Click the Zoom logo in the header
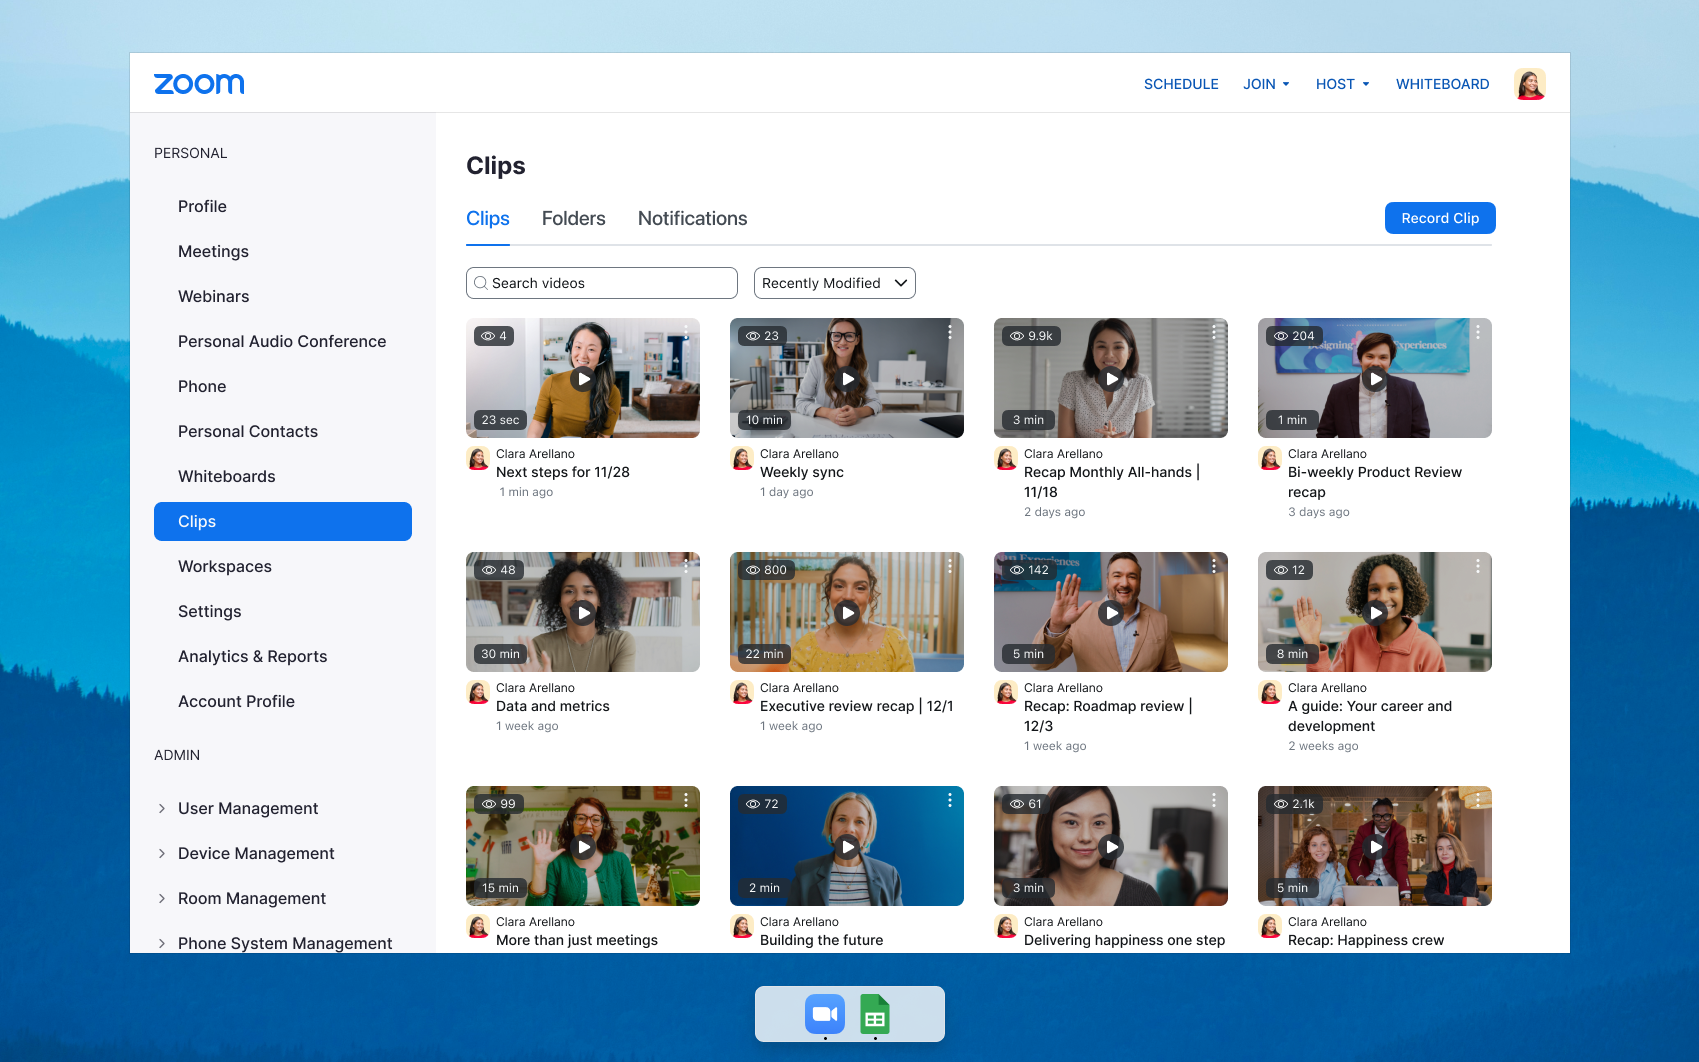This screenshot has height=1062, width=1699. tap(199, 84)
